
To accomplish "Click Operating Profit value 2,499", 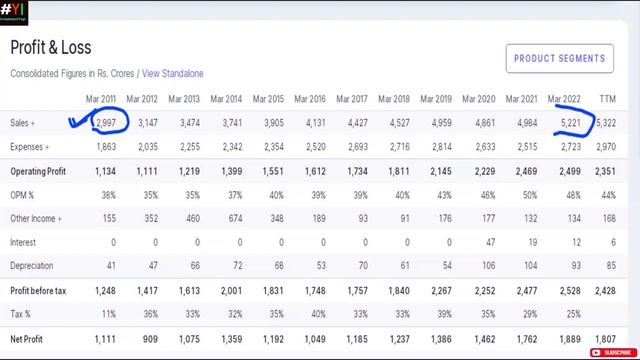I will pos(570,171).
